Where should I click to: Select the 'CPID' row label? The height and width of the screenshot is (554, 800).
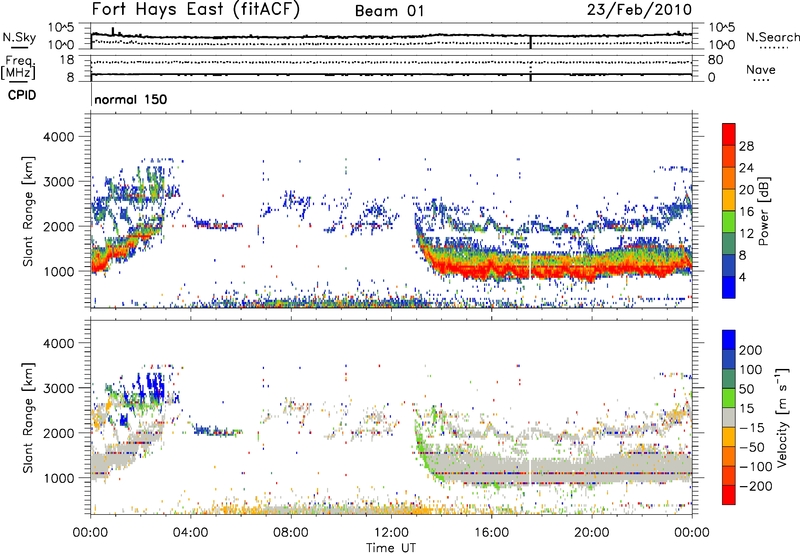tap(22, 95)
